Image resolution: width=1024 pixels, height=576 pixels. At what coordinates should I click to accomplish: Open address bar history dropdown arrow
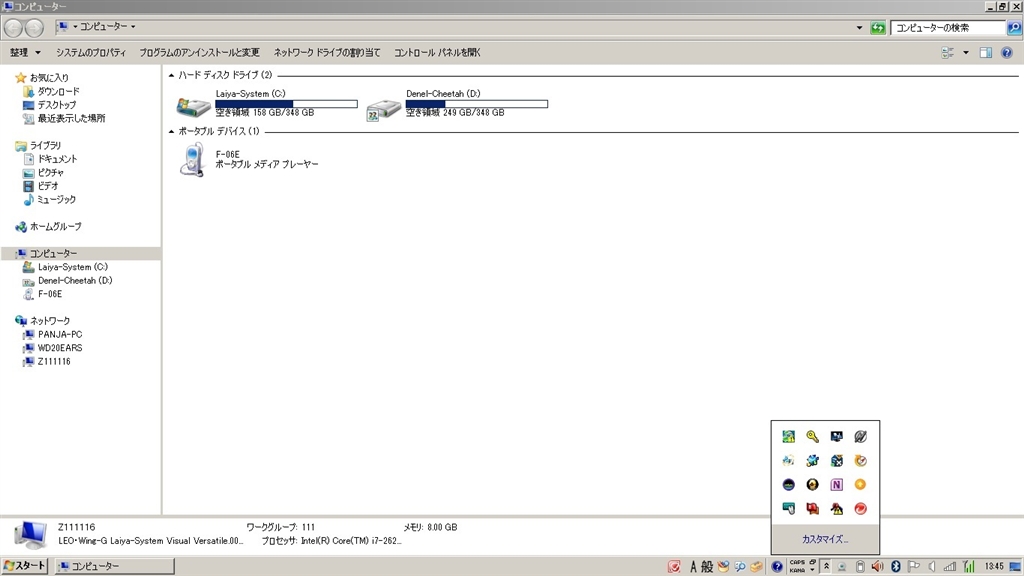pos(859,27)
